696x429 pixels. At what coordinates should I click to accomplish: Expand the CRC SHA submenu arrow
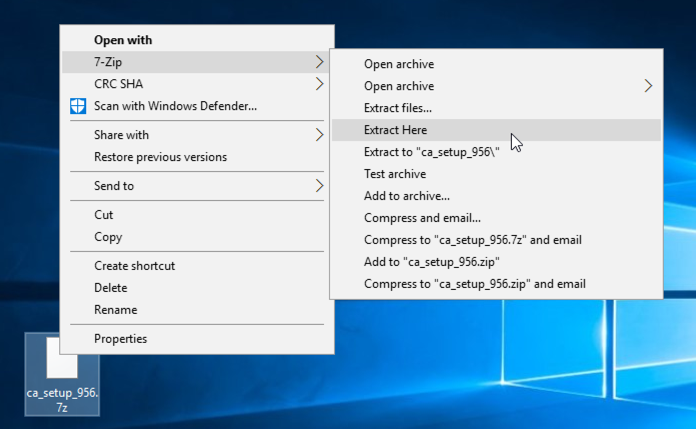pyautogui.click(x=319, y=84)
